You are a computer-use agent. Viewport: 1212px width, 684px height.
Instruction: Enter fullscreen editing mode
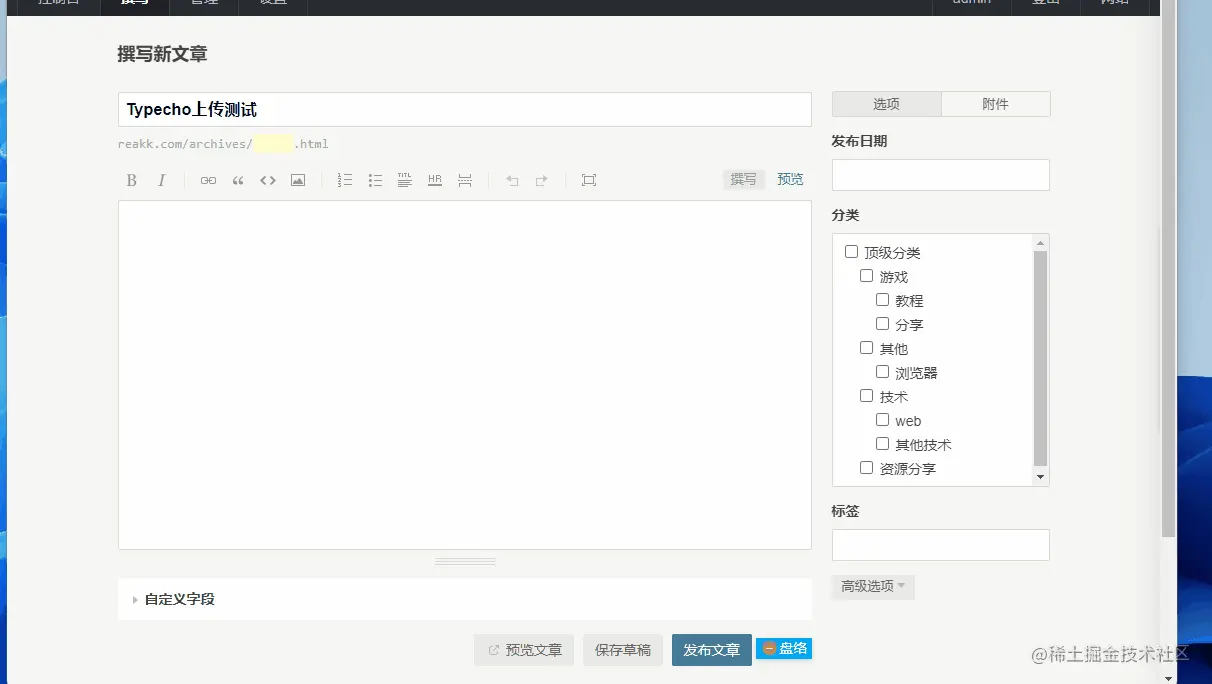coord(589,180)
